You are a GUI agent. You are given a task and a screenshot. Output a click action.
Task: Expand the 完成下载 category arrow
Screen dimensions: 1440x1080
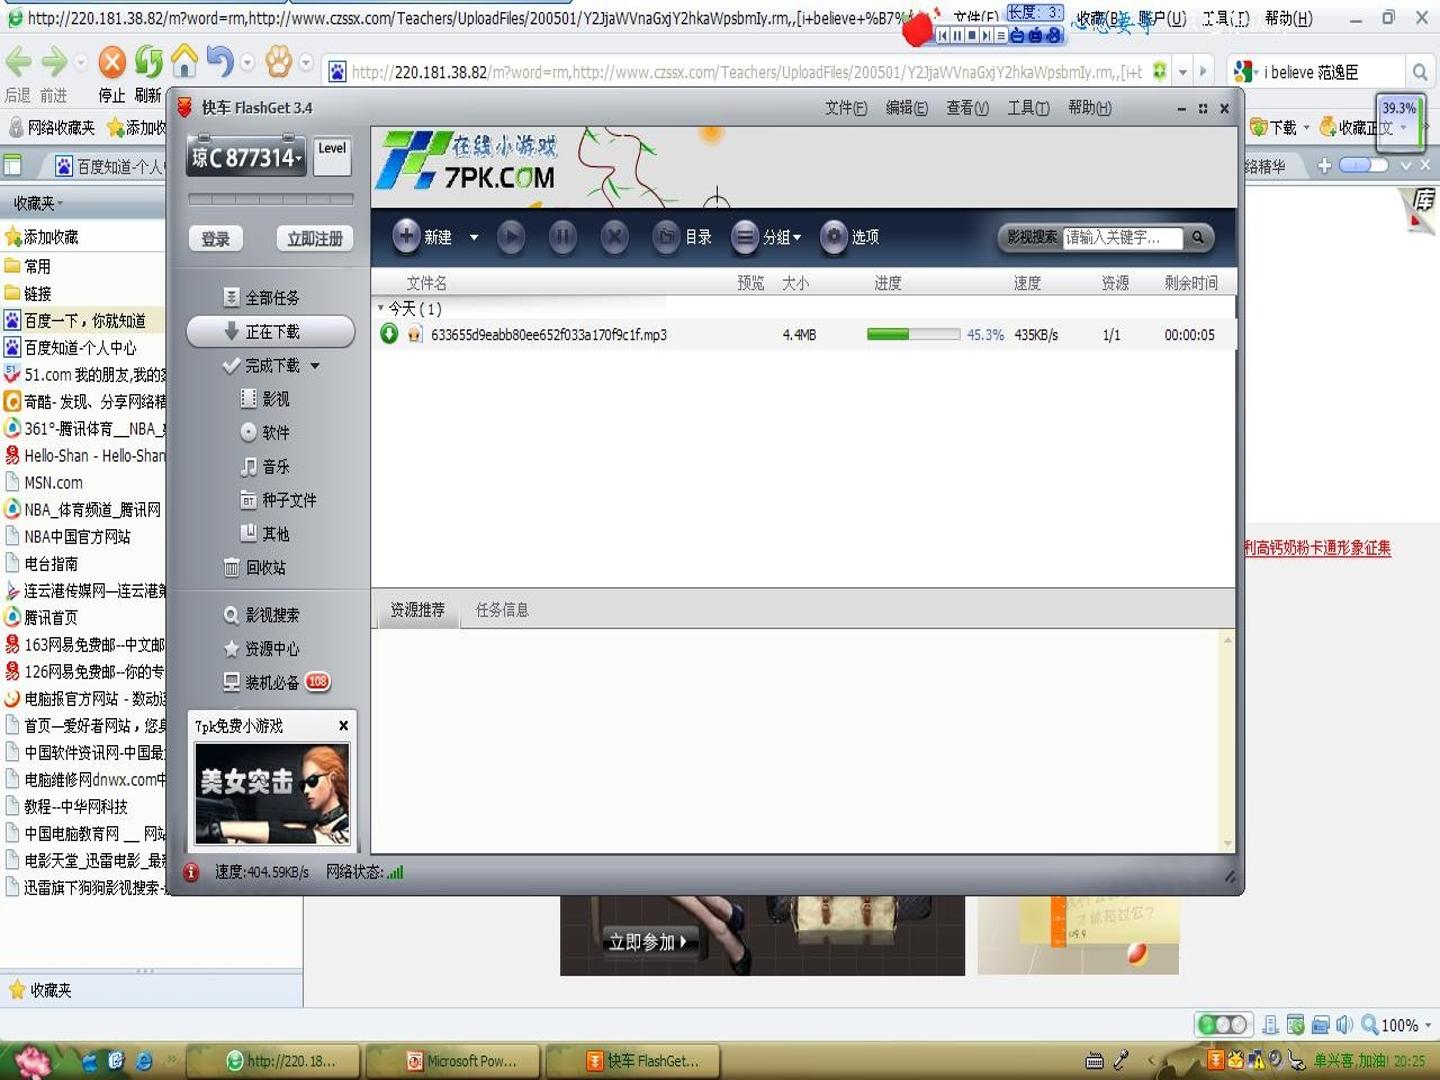tap(315, 366)
